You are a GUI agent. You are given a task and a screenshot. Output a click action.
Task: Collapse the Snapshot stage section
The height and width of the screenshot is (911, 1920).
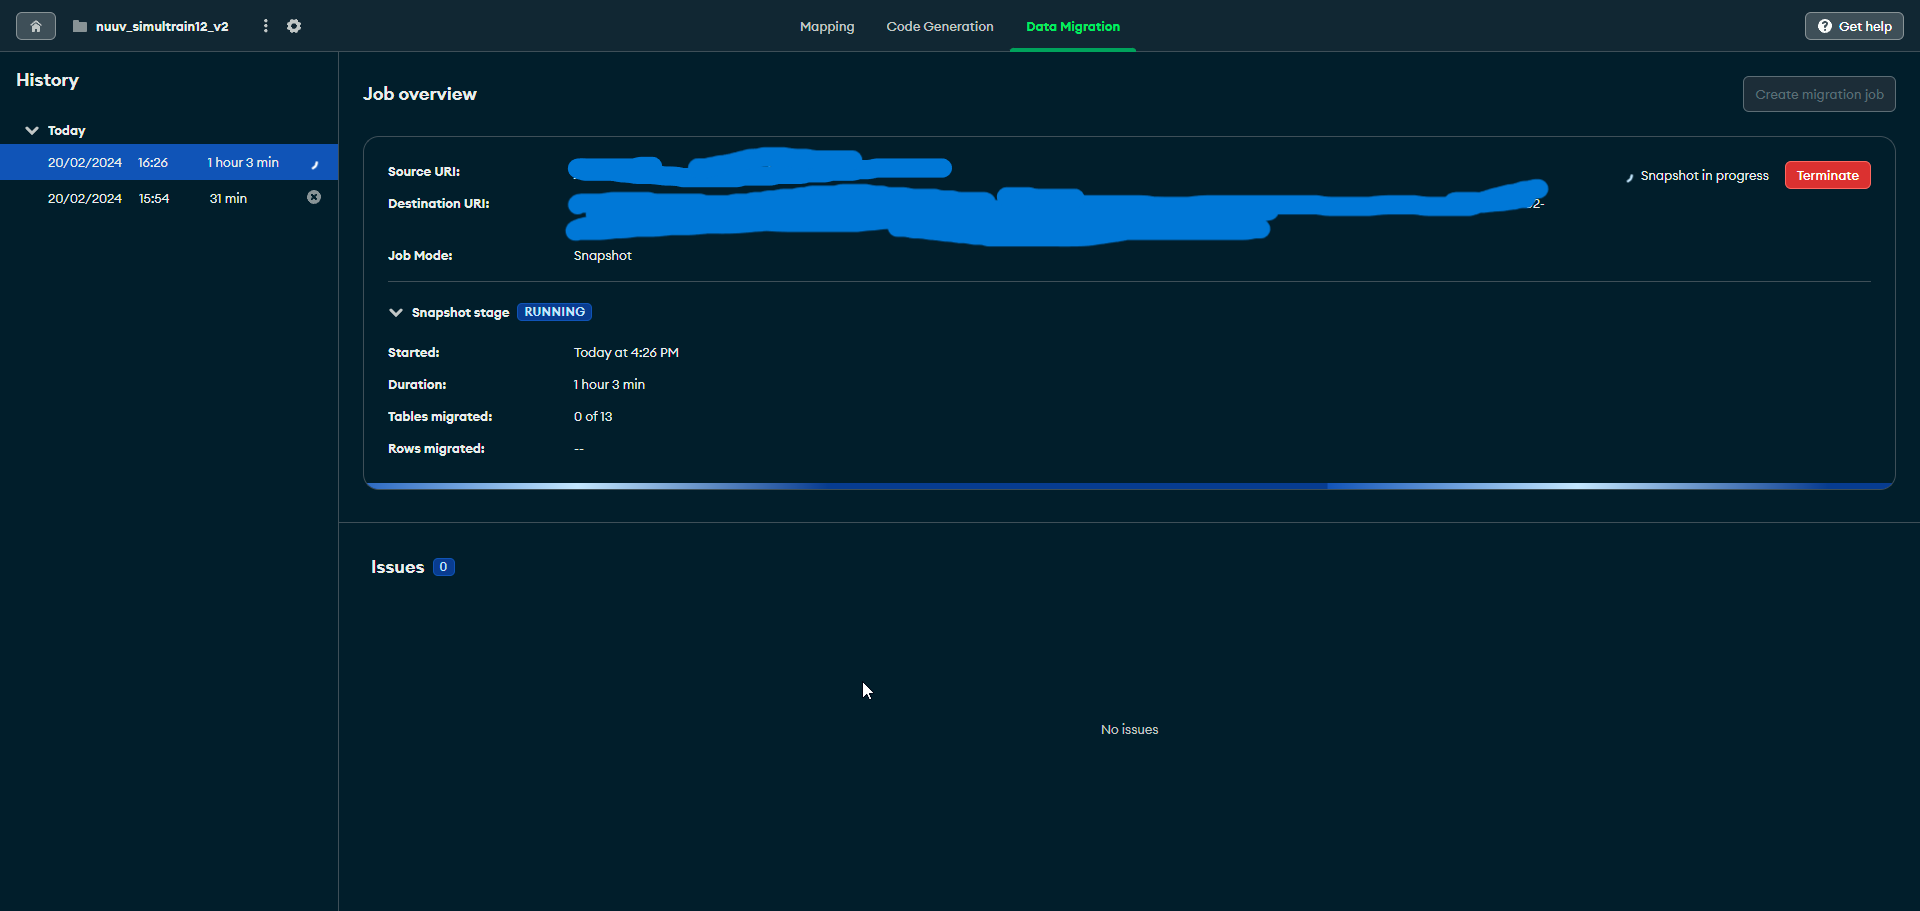coord(396,313)
